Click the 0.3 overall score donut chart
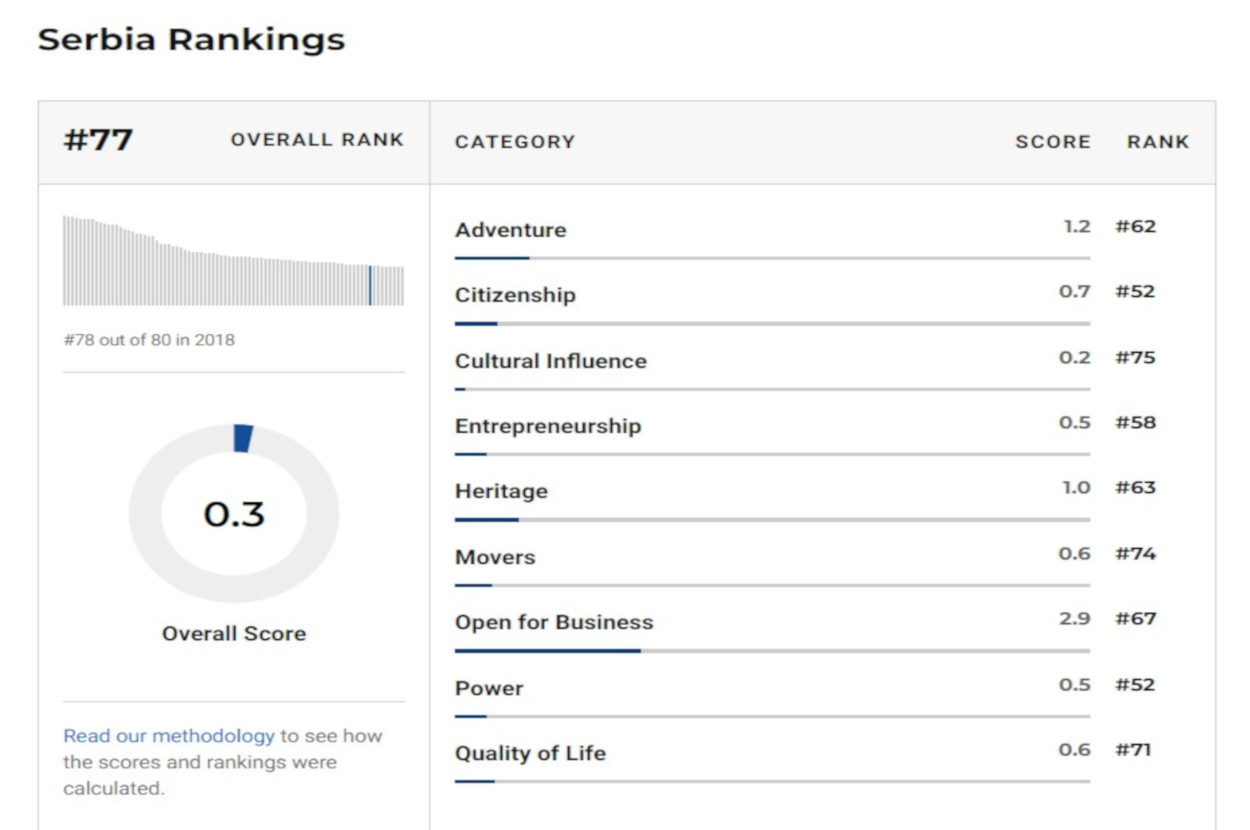Image resolution: width=1250 pixels, height=830 pixels. pyautogui.click(x=234, y=513)
